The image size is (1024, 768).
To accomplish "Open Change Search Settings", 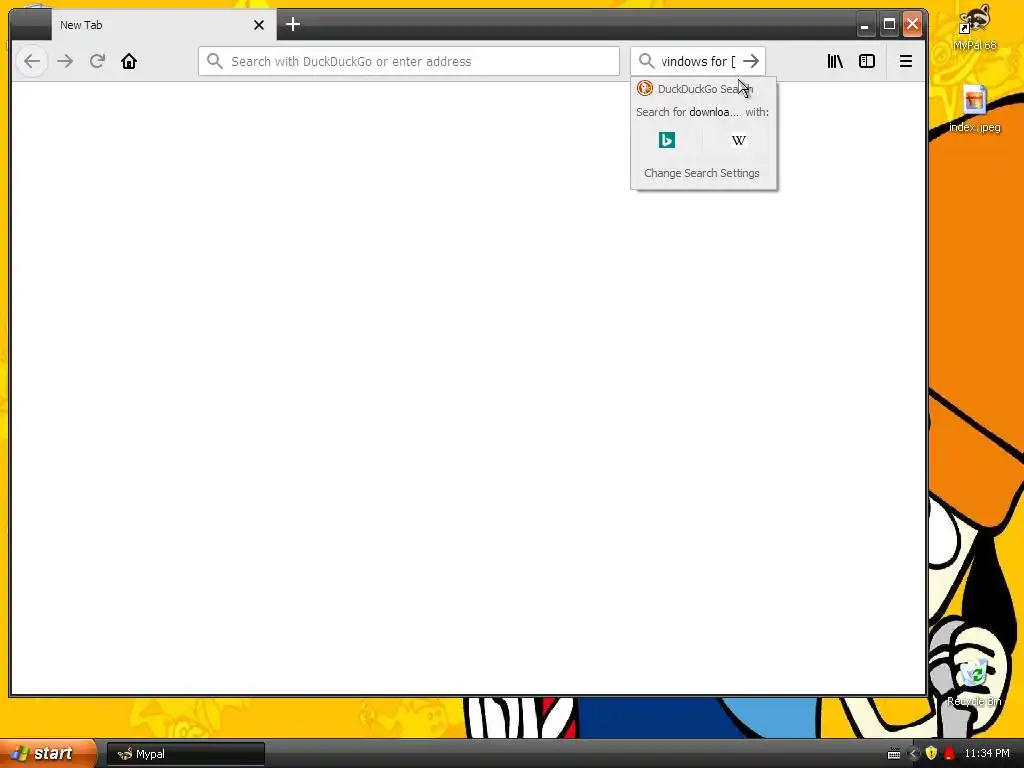I will pos(703,173).
